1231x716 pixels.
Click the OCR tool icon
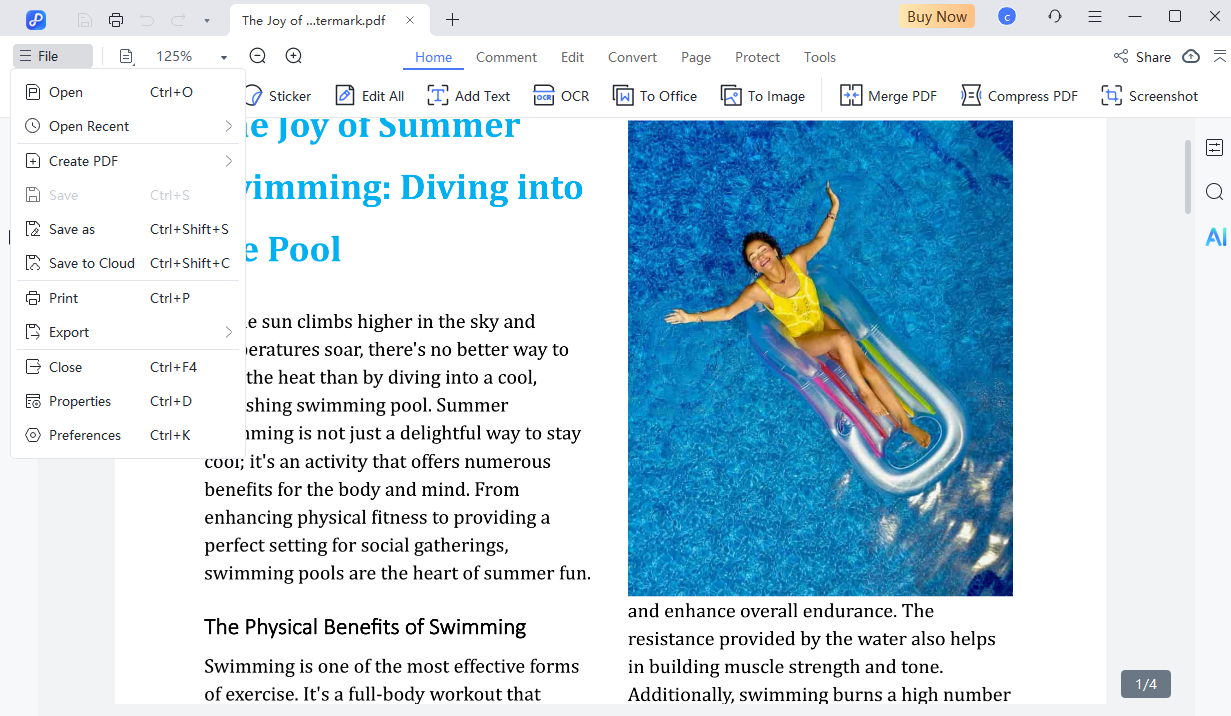click(x=544, y=96)
